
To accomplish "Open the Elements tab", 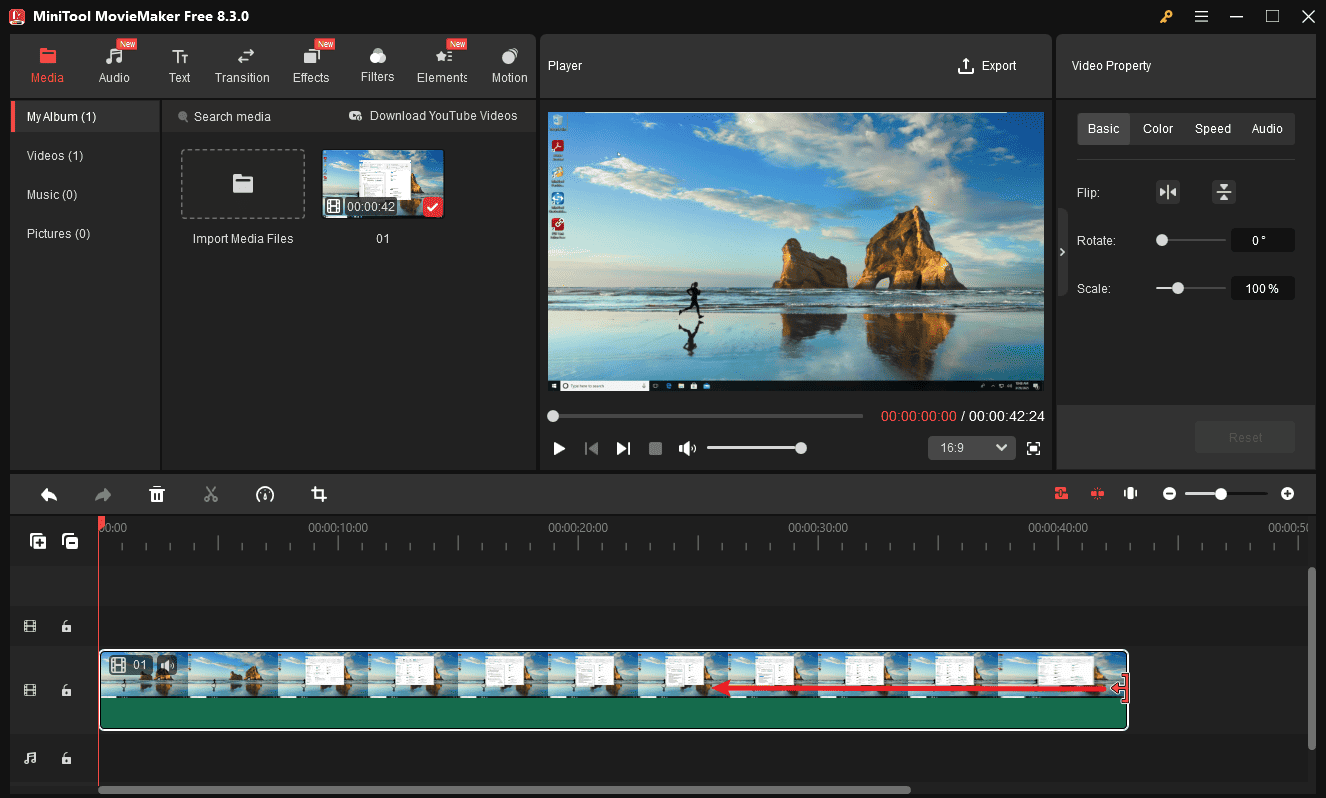I will coord(442,65).
